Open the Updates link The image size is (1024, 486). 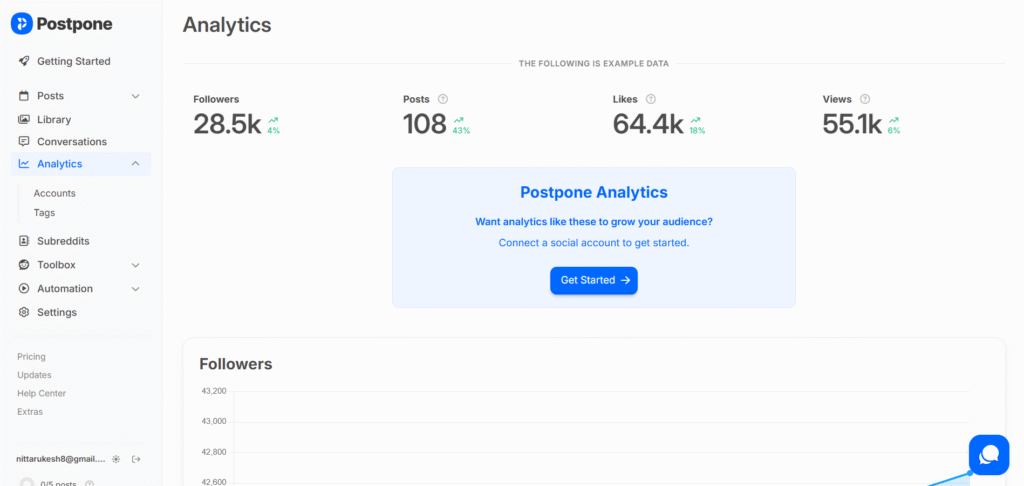point(35,375)
